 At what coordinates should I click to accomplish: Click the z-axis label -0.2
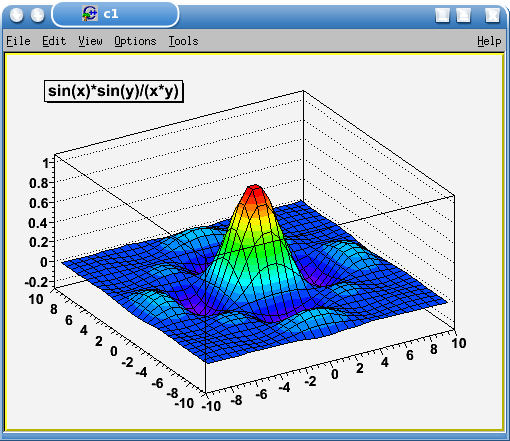(x=37, y=282)
